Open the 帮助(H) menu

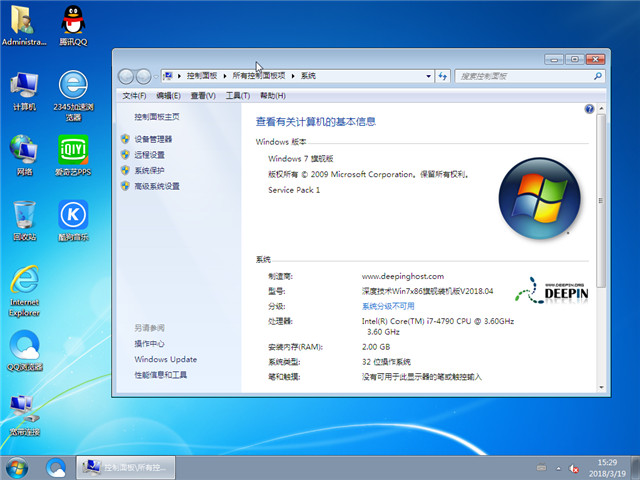[x=273, y=96]
